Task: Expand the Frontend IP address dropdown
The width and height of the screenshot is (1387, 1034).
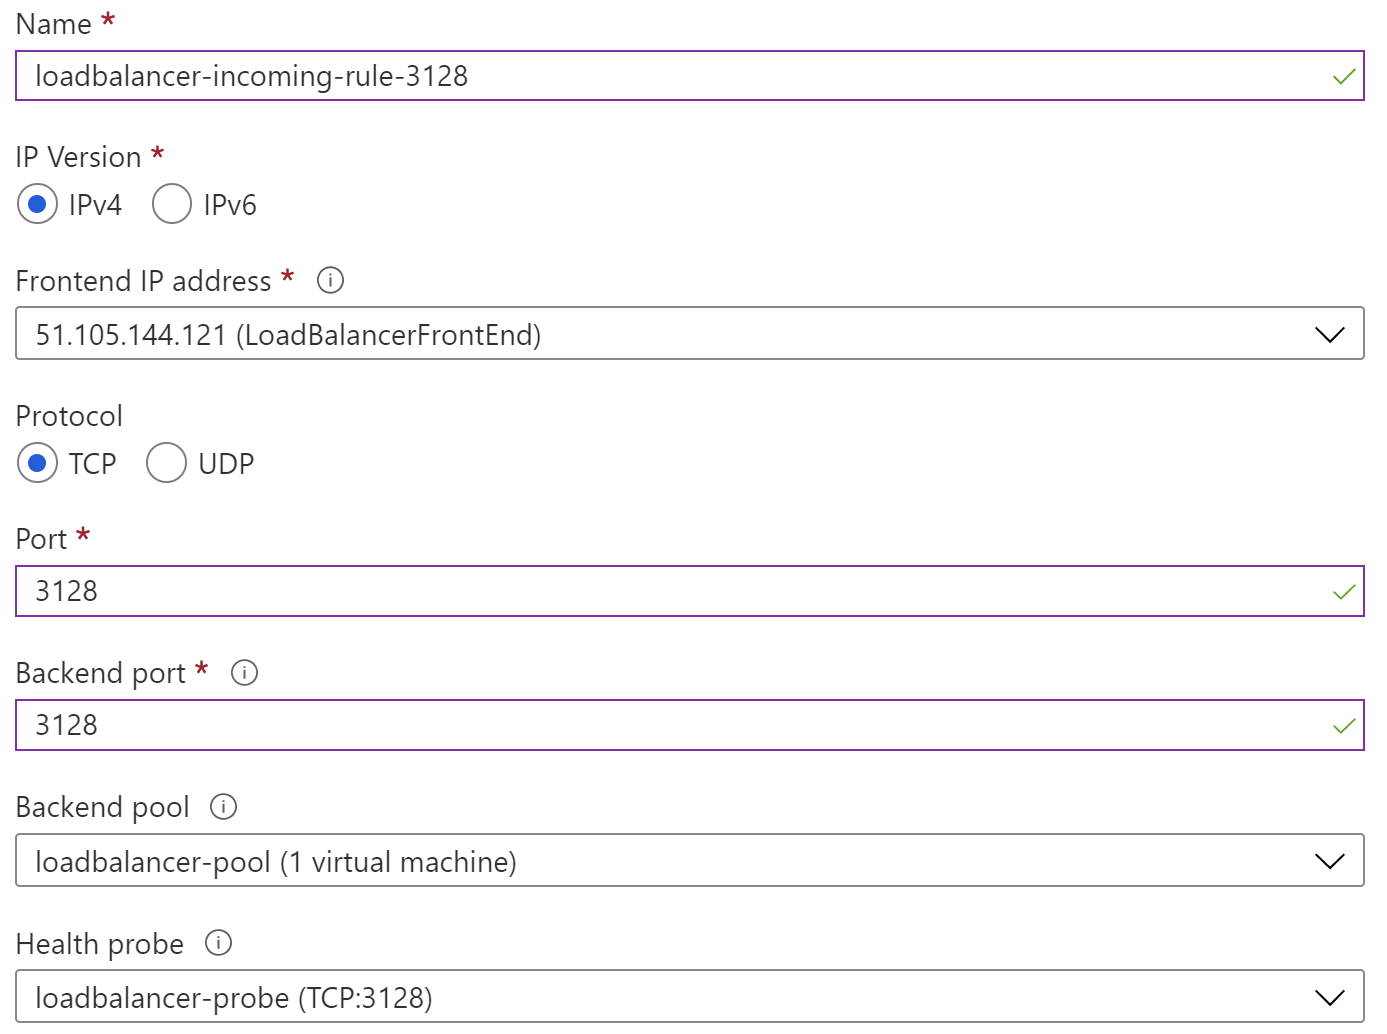Action: (1328, 334)
